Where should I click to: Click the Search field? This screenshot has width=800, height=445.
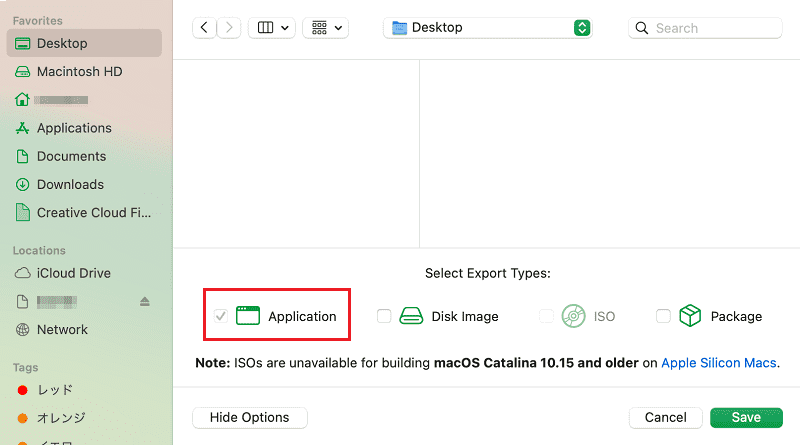(705, 28)
